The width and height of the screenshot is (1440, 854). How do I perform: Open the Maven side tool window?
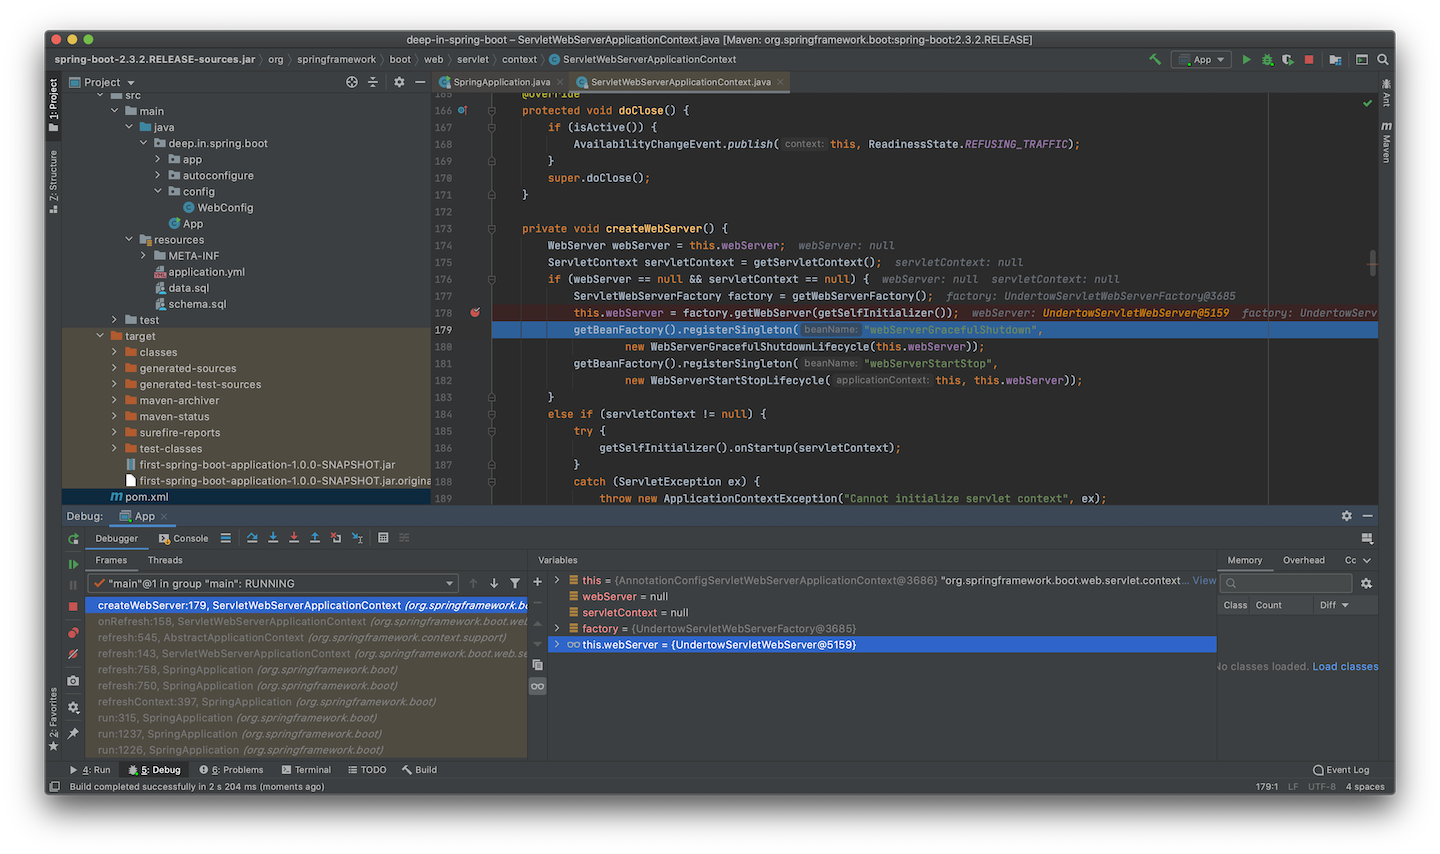click(1386, 143)
